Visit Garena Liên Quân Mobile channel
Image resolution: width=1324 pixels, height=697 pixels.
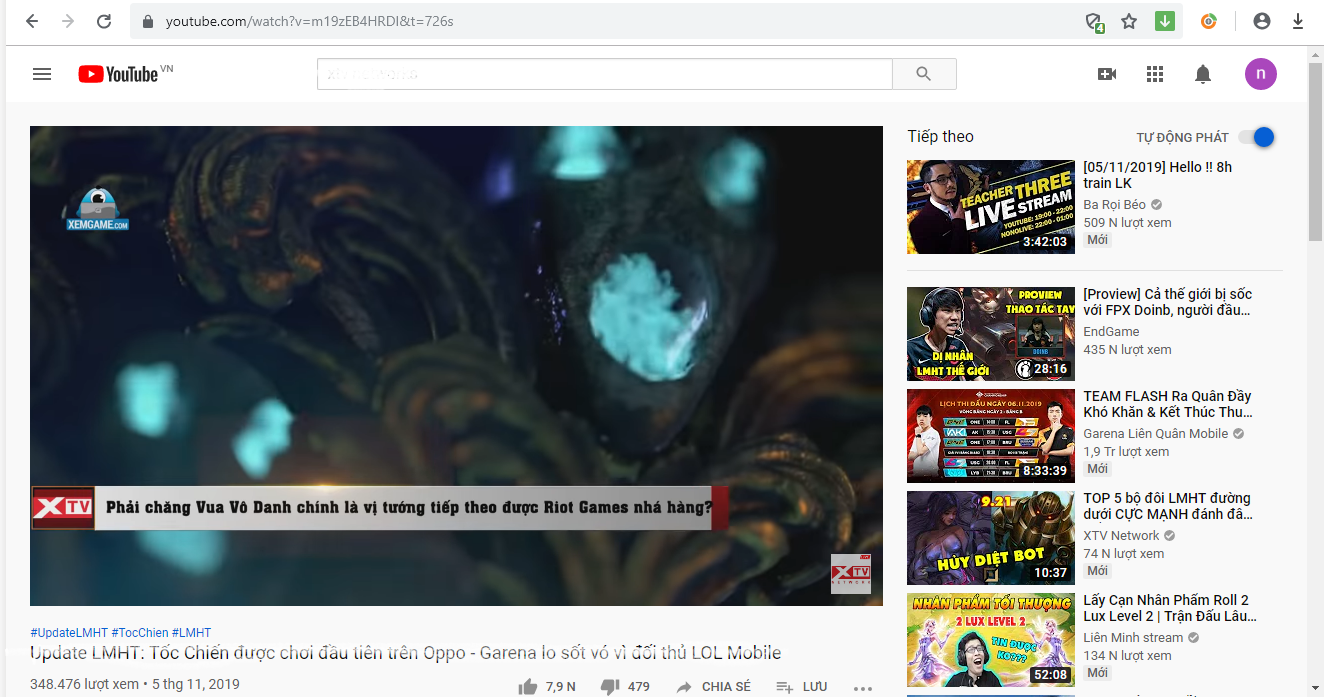point(1156,433)
